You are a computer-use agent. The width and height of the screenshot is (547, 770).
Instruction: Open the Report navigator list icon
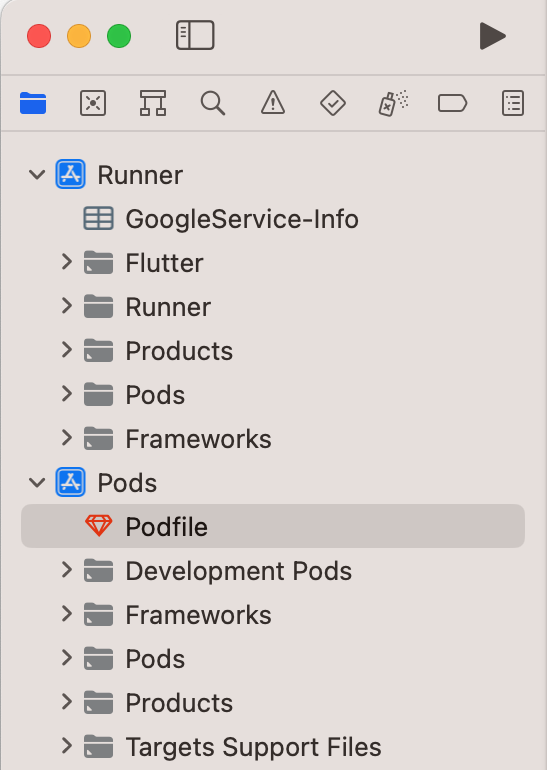point(513,103)
